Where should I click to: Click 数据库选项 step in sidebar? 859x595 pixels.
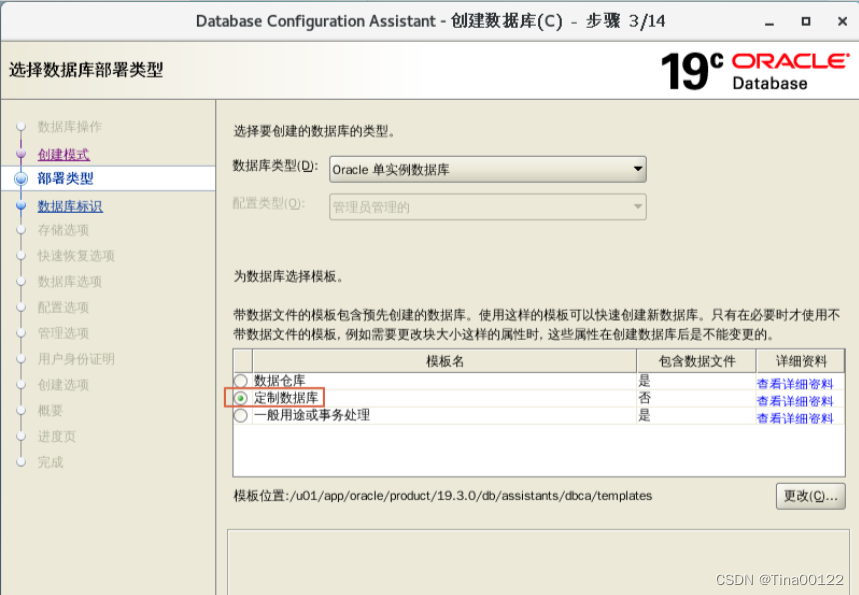(70, 282)
